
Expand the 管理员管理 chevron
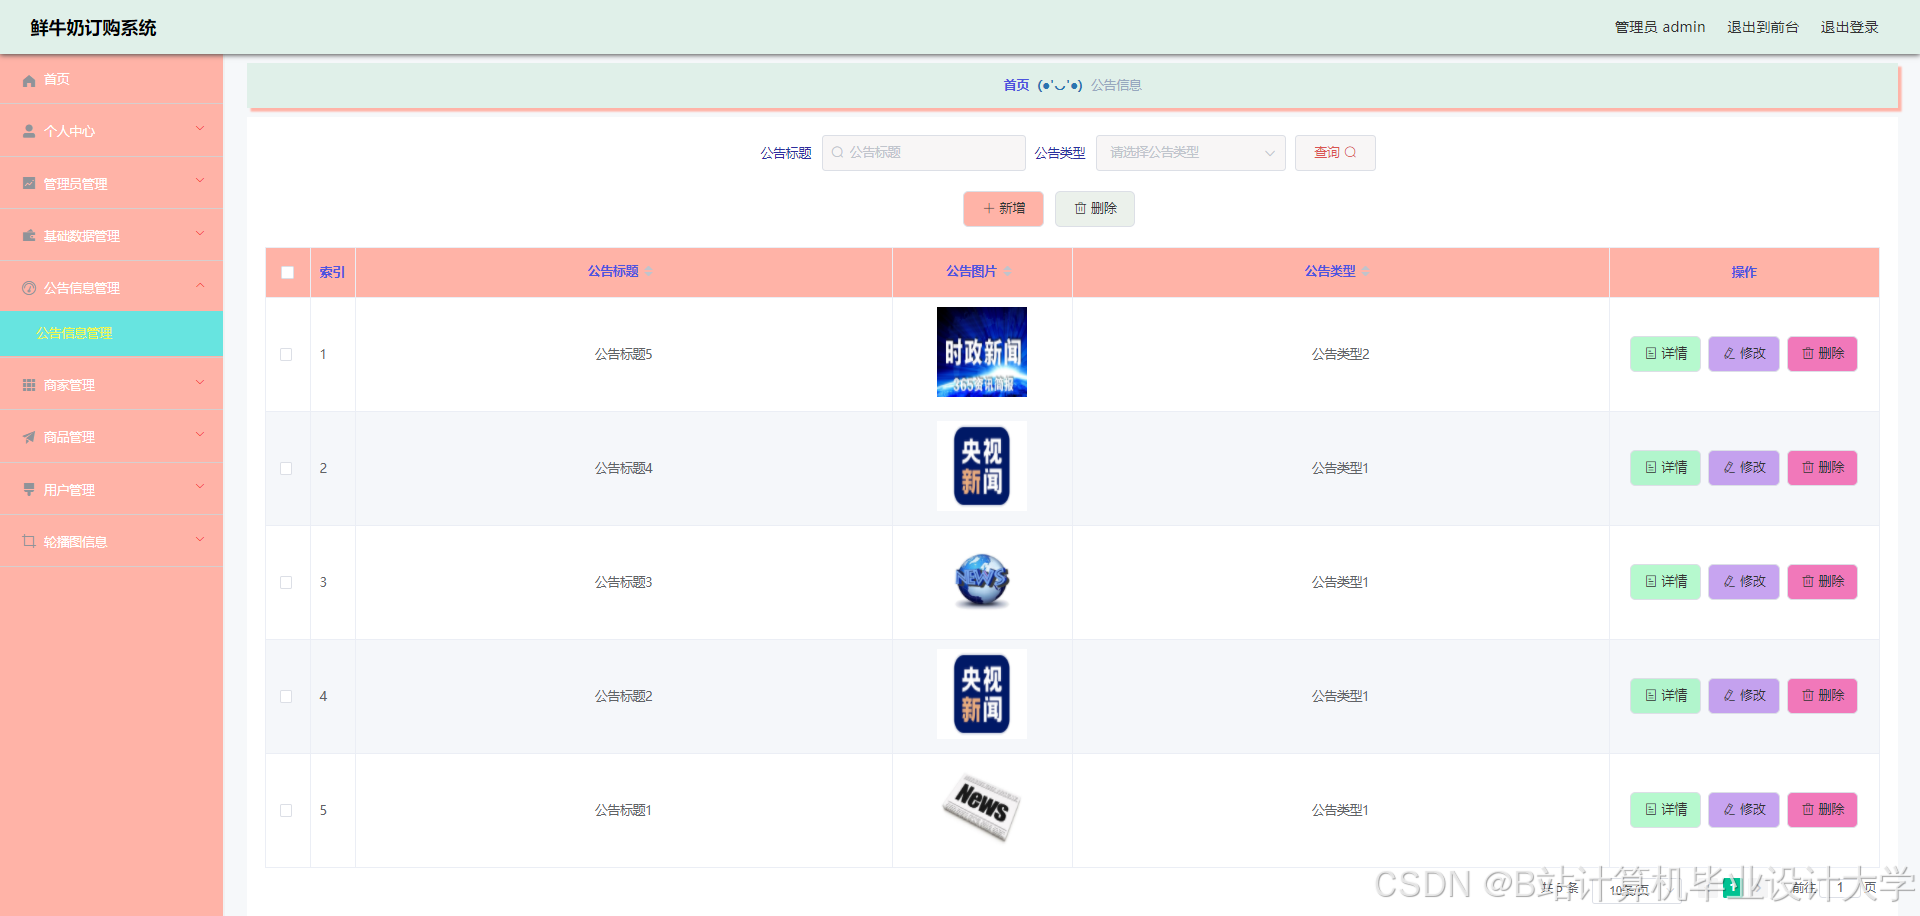[x=200, y=181]
